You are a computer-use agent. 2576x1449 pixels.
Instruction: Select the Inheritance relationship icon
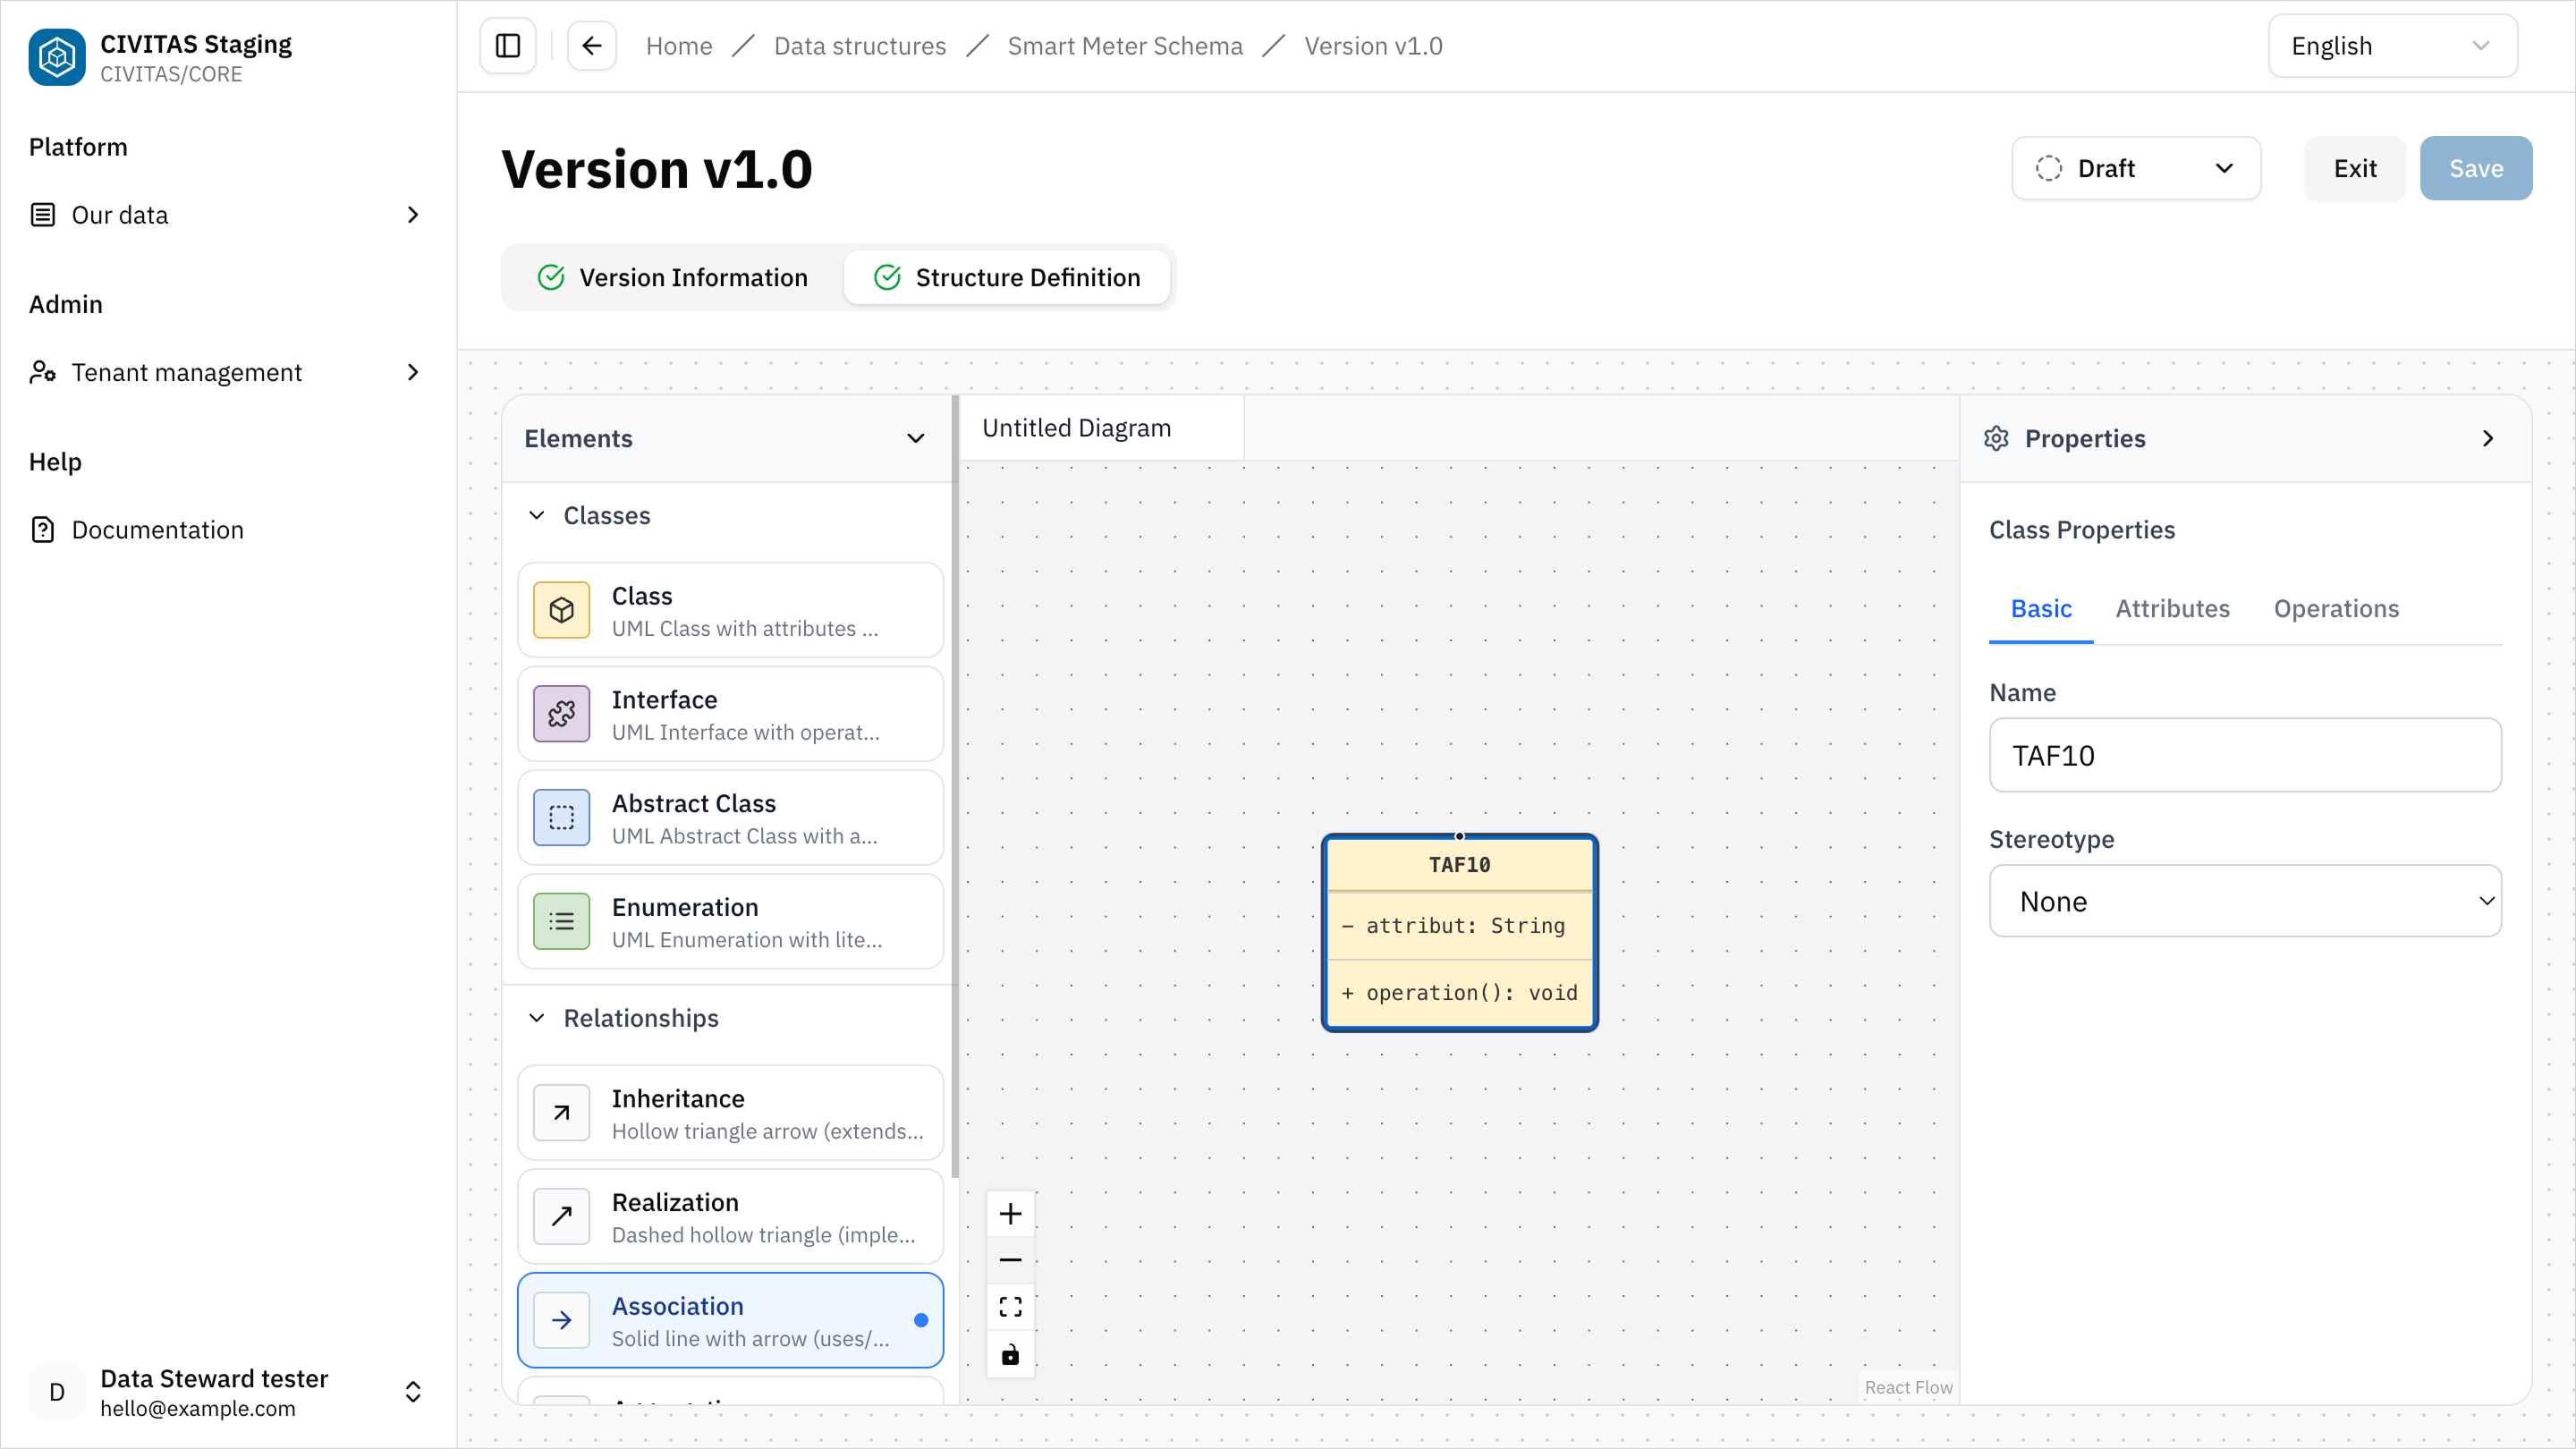(x=561, y=1112)
